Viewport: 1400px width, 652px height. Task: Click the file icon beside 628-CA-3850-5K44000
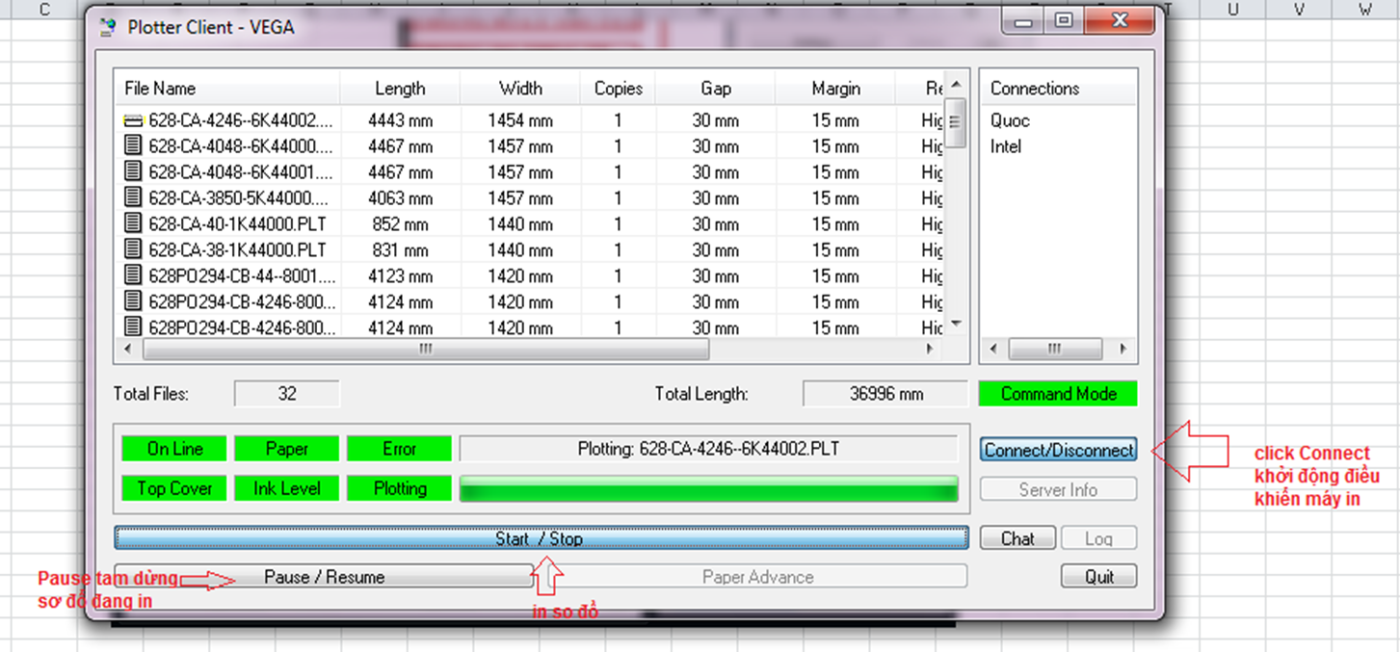(133, 198)
